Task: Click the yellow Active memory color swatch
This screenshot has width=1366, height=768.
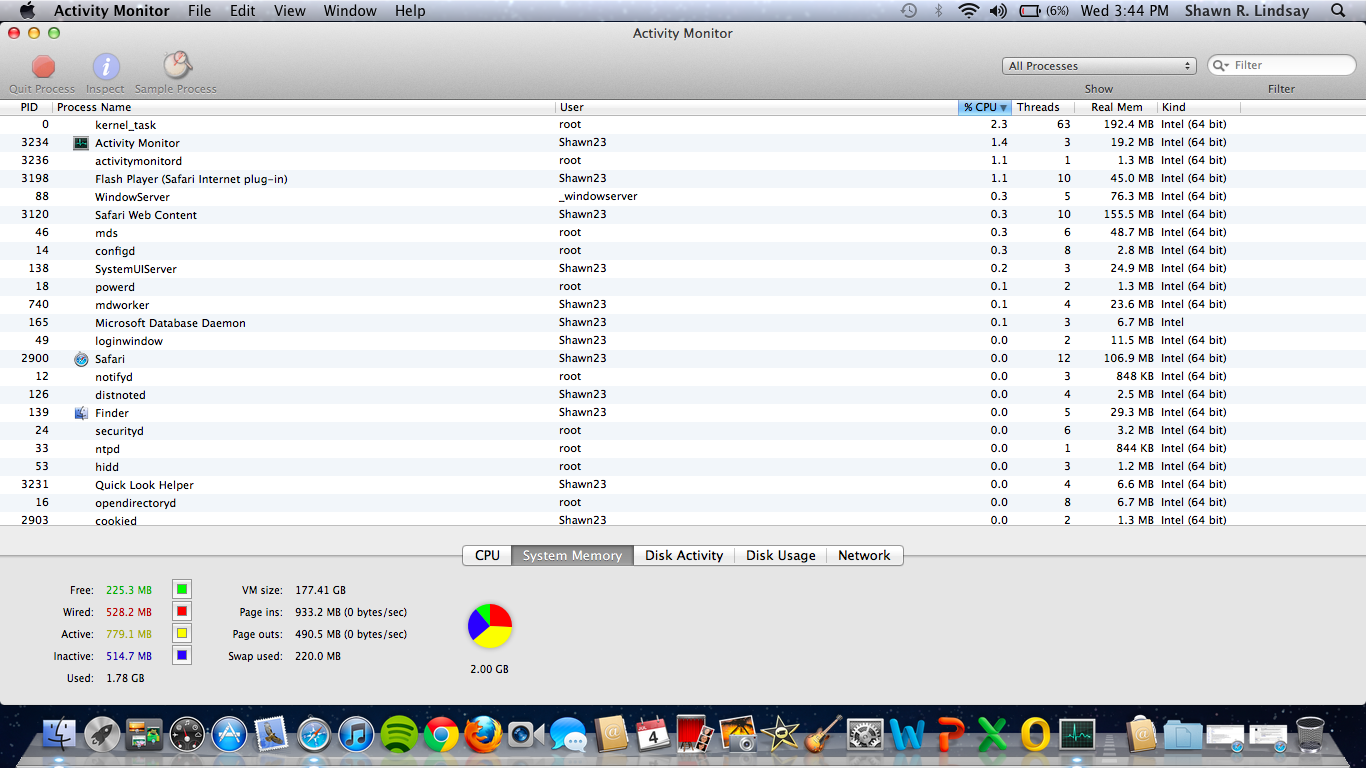Action: tap(182, 634)
